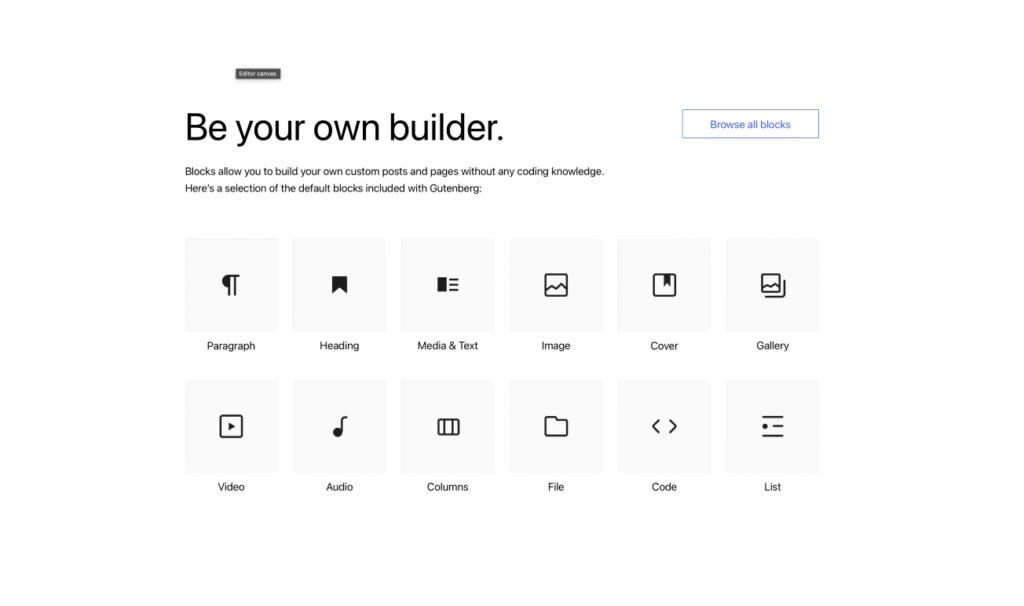The image size is (1024, 606).
Task: Select the Code brackets icon
Action: point(664,426)
